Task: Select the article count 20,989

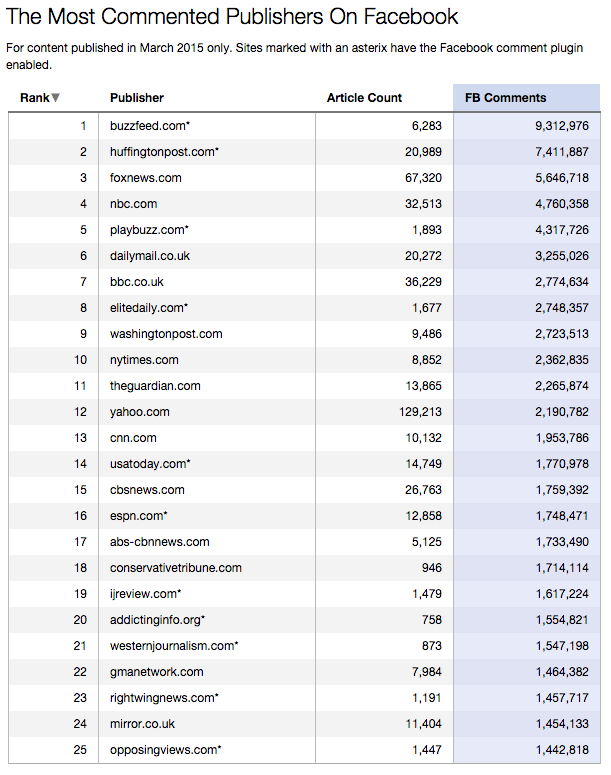Action: point(423,152)
